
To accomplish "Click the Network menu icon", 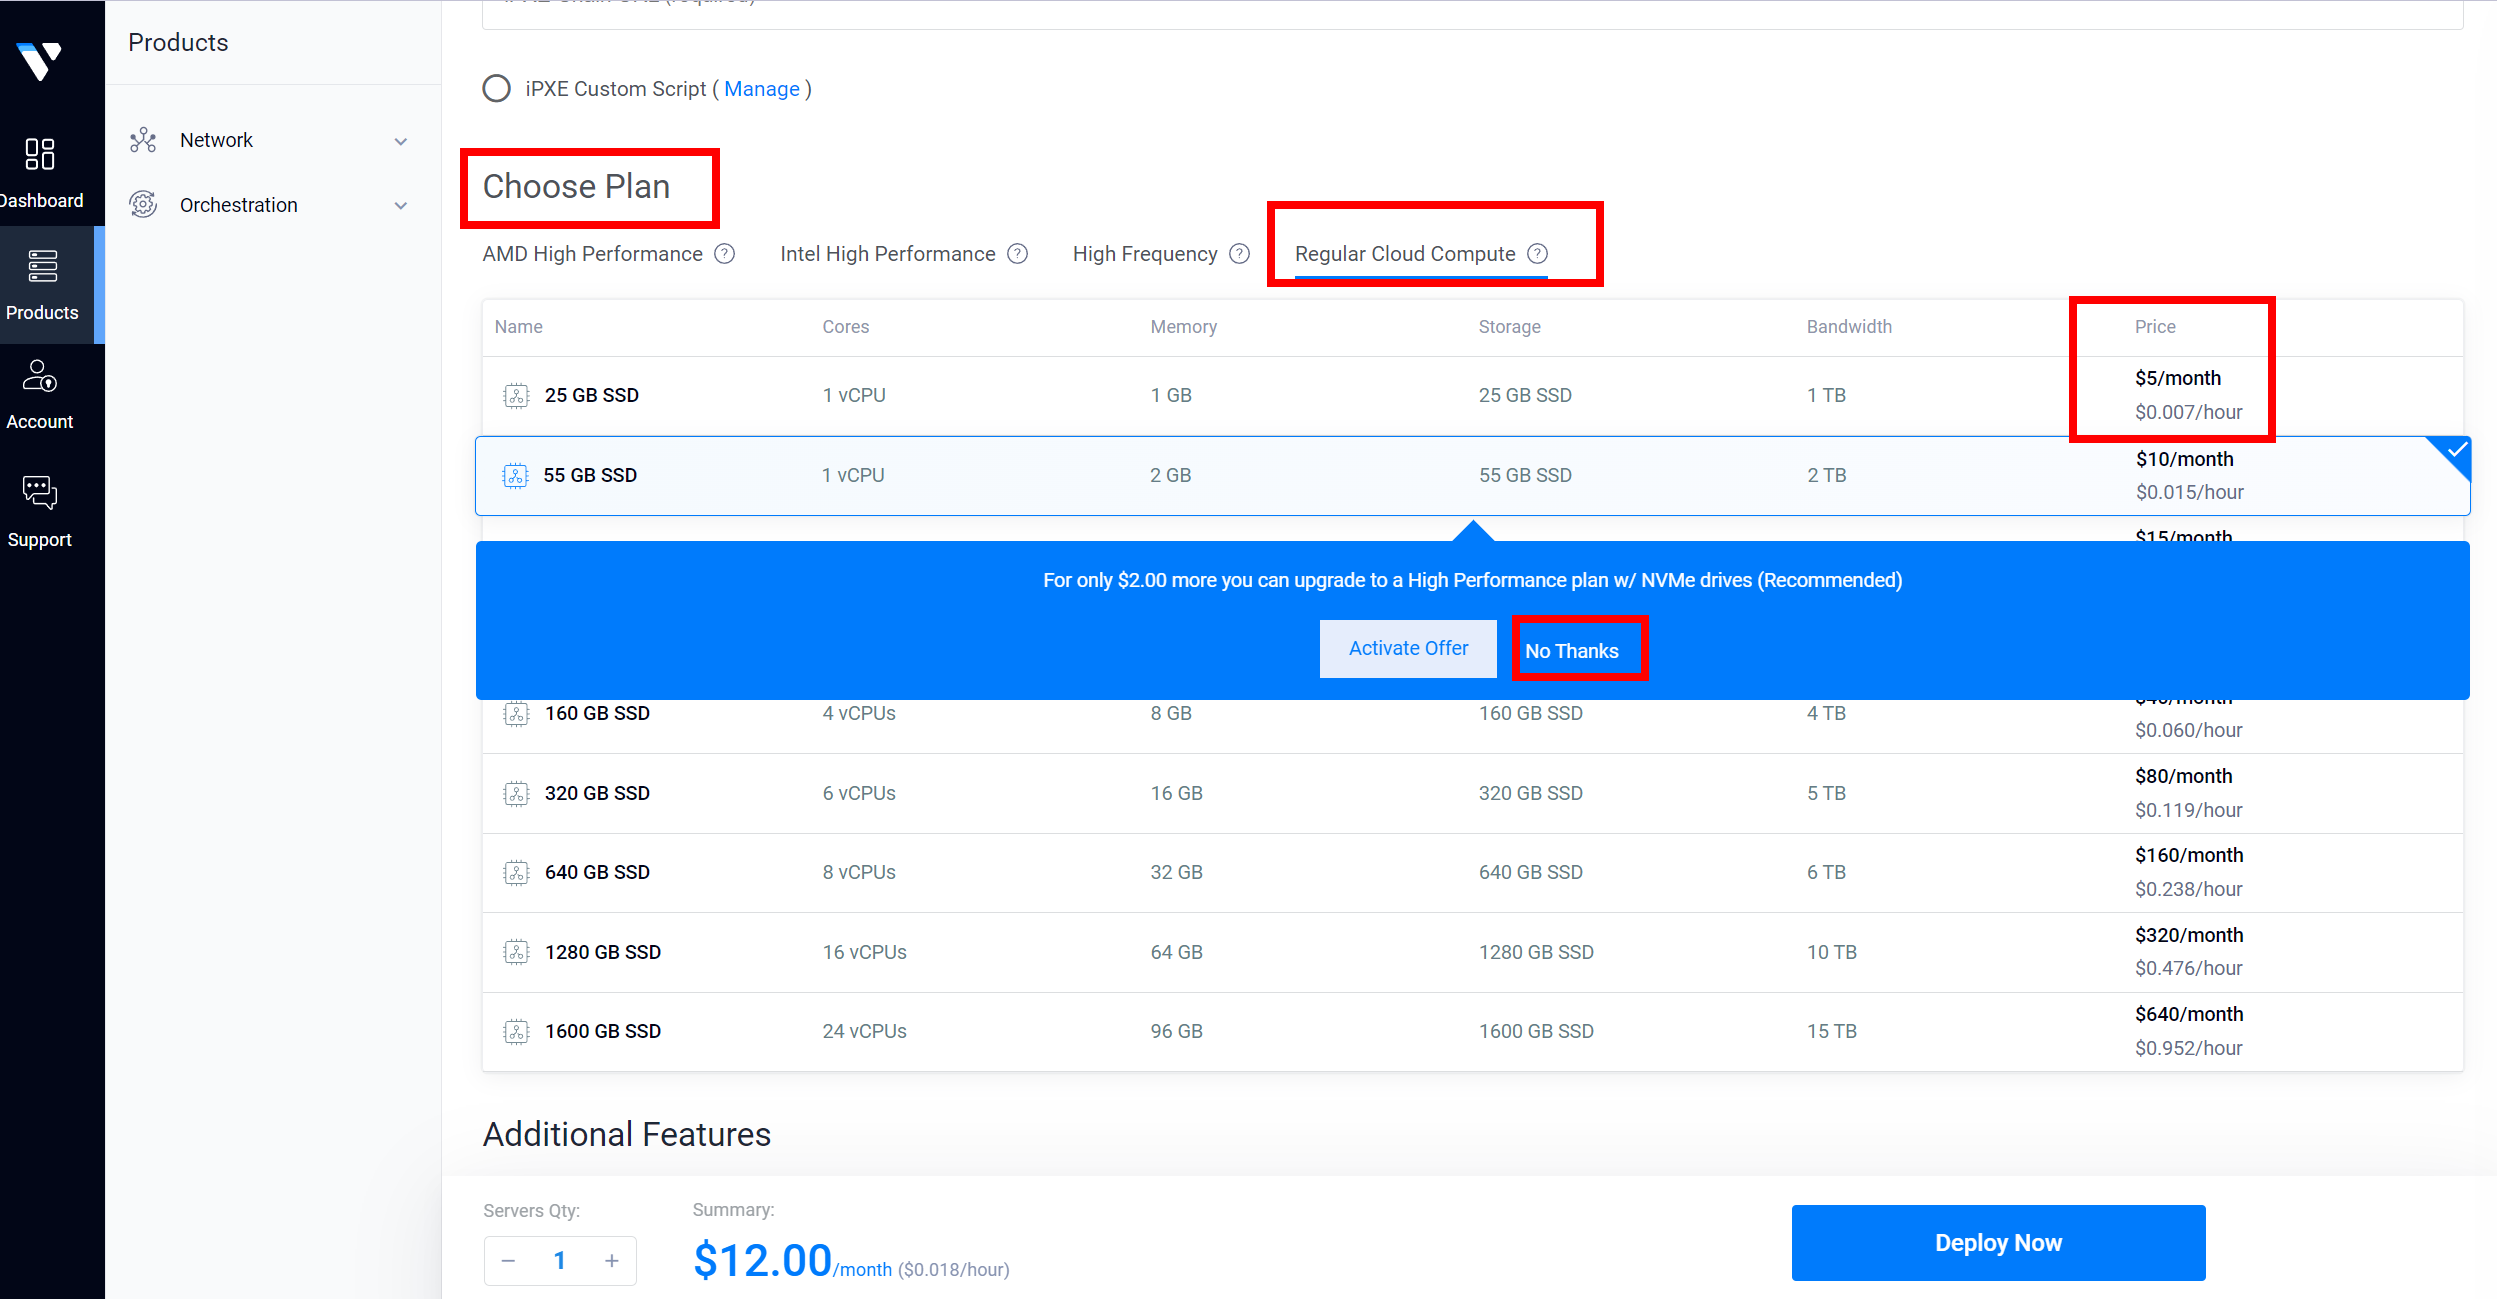I will point(143,141).
